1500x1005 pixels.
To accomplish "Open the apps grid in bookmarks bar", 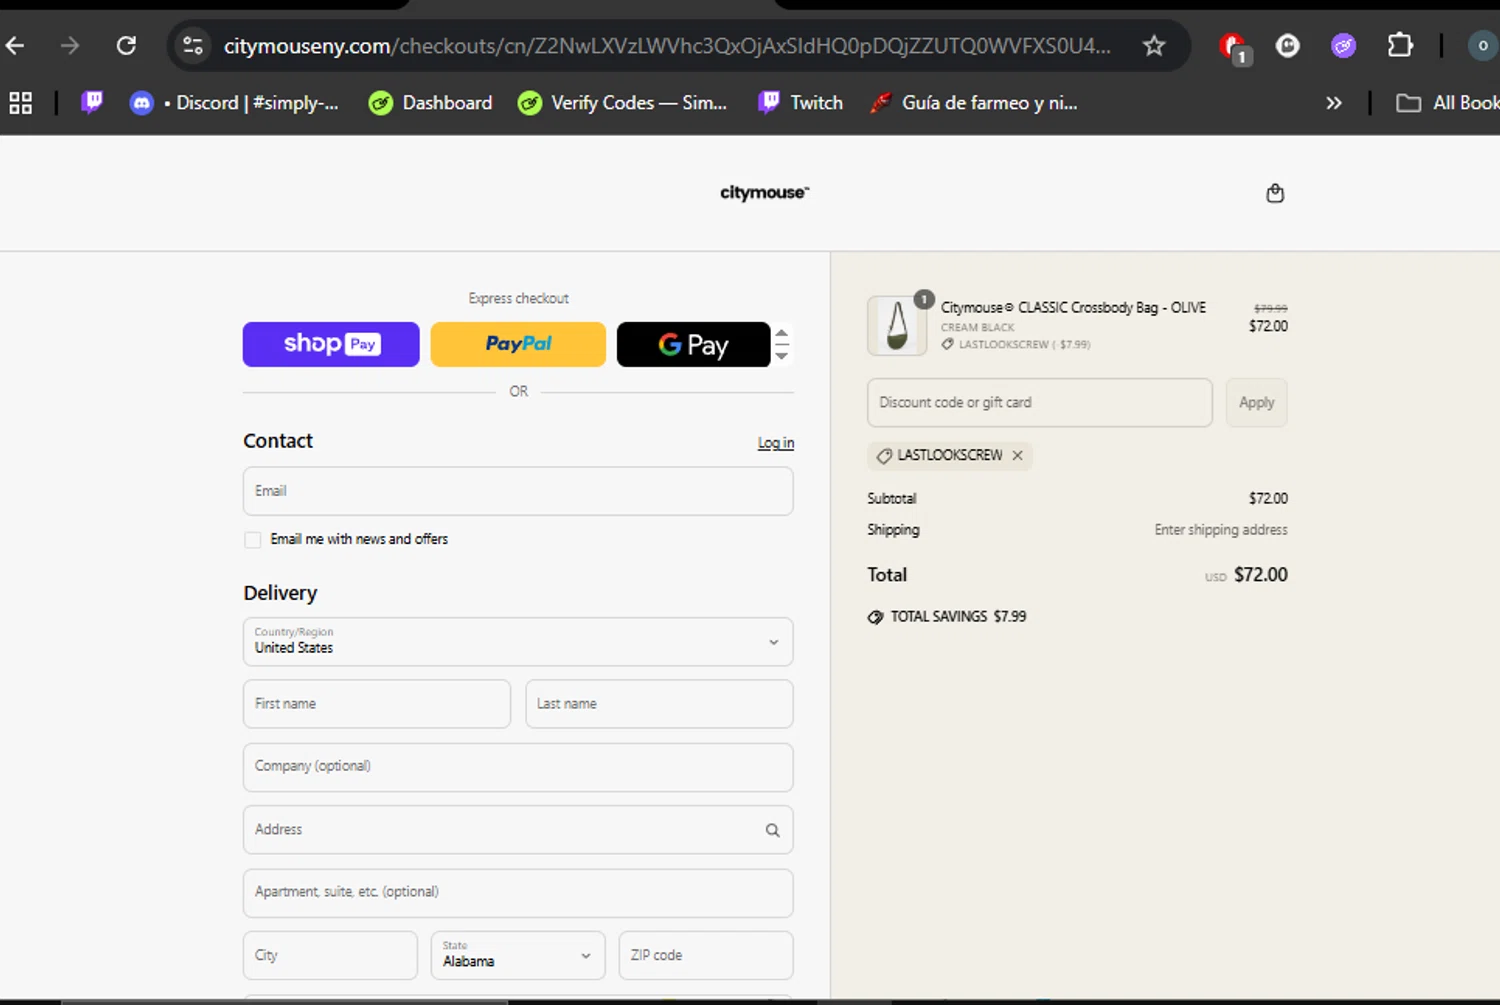I will click(20, 102).
